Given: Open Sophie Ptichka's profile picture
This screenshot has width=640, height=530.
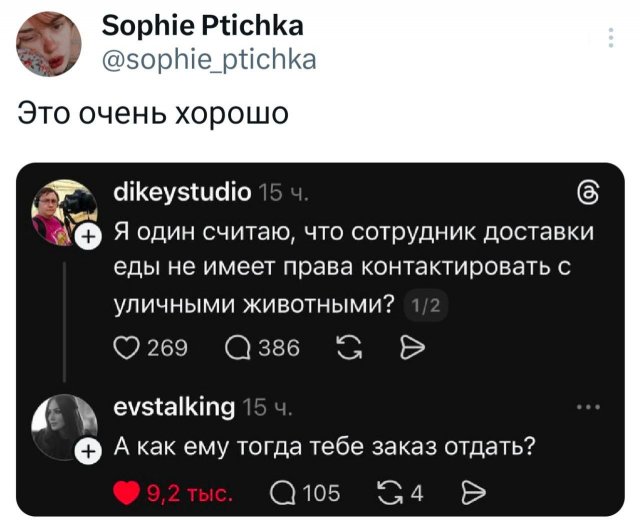Looking at the screenshot, I should click(x=48, y=46).
